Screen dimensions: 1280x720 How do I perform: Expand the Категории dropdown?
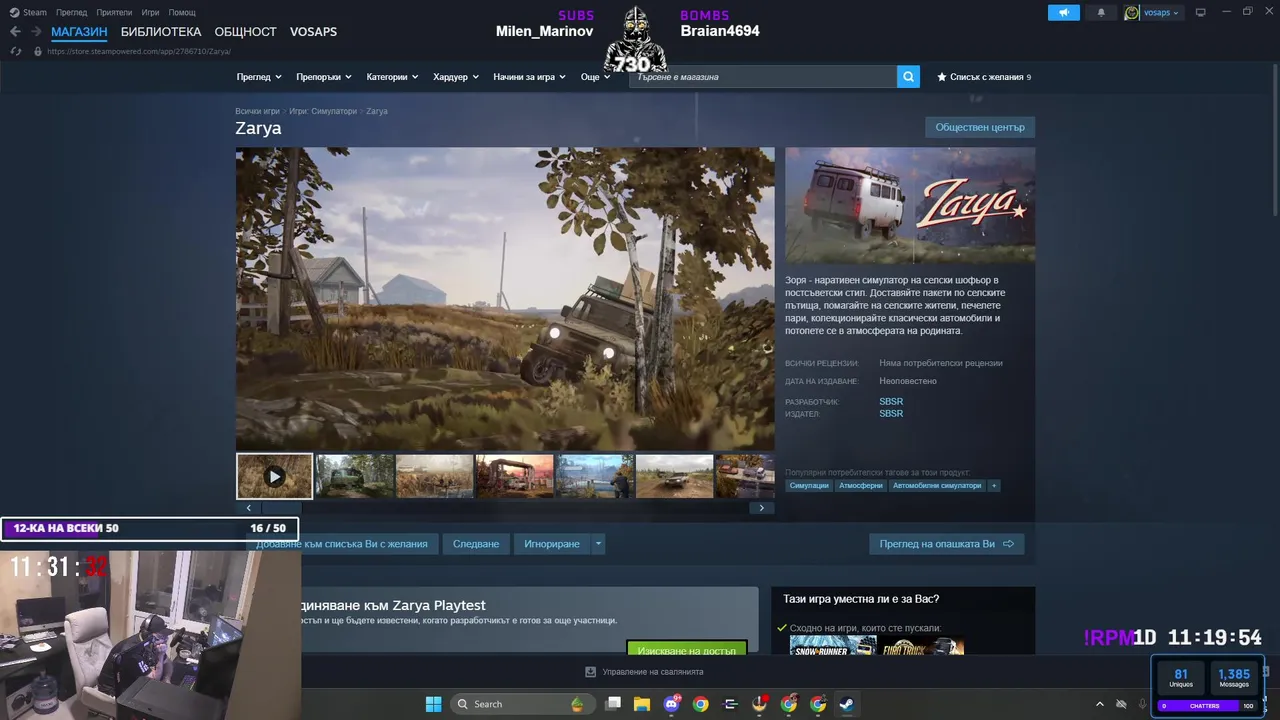(393, 77)
